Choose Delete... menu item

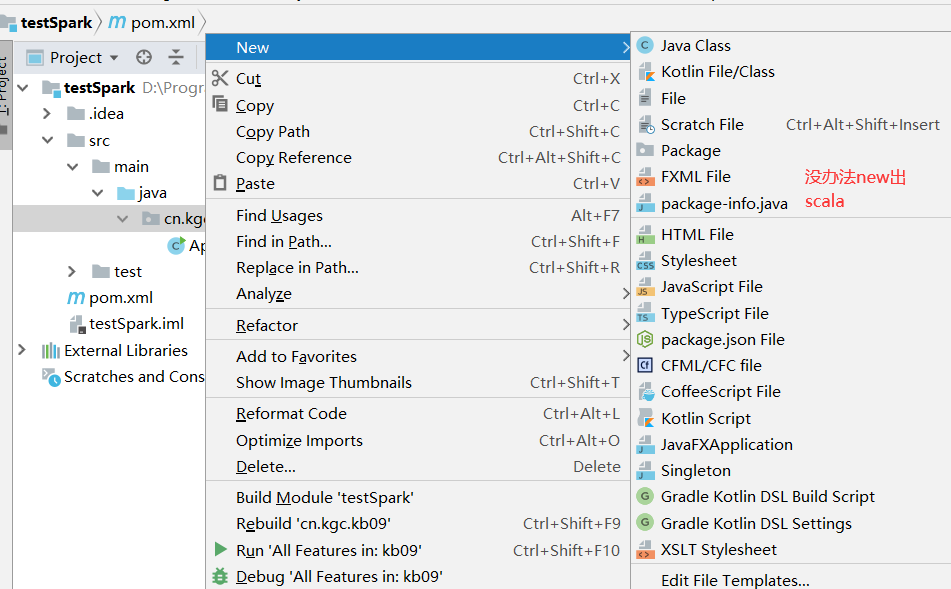point(418,466)
